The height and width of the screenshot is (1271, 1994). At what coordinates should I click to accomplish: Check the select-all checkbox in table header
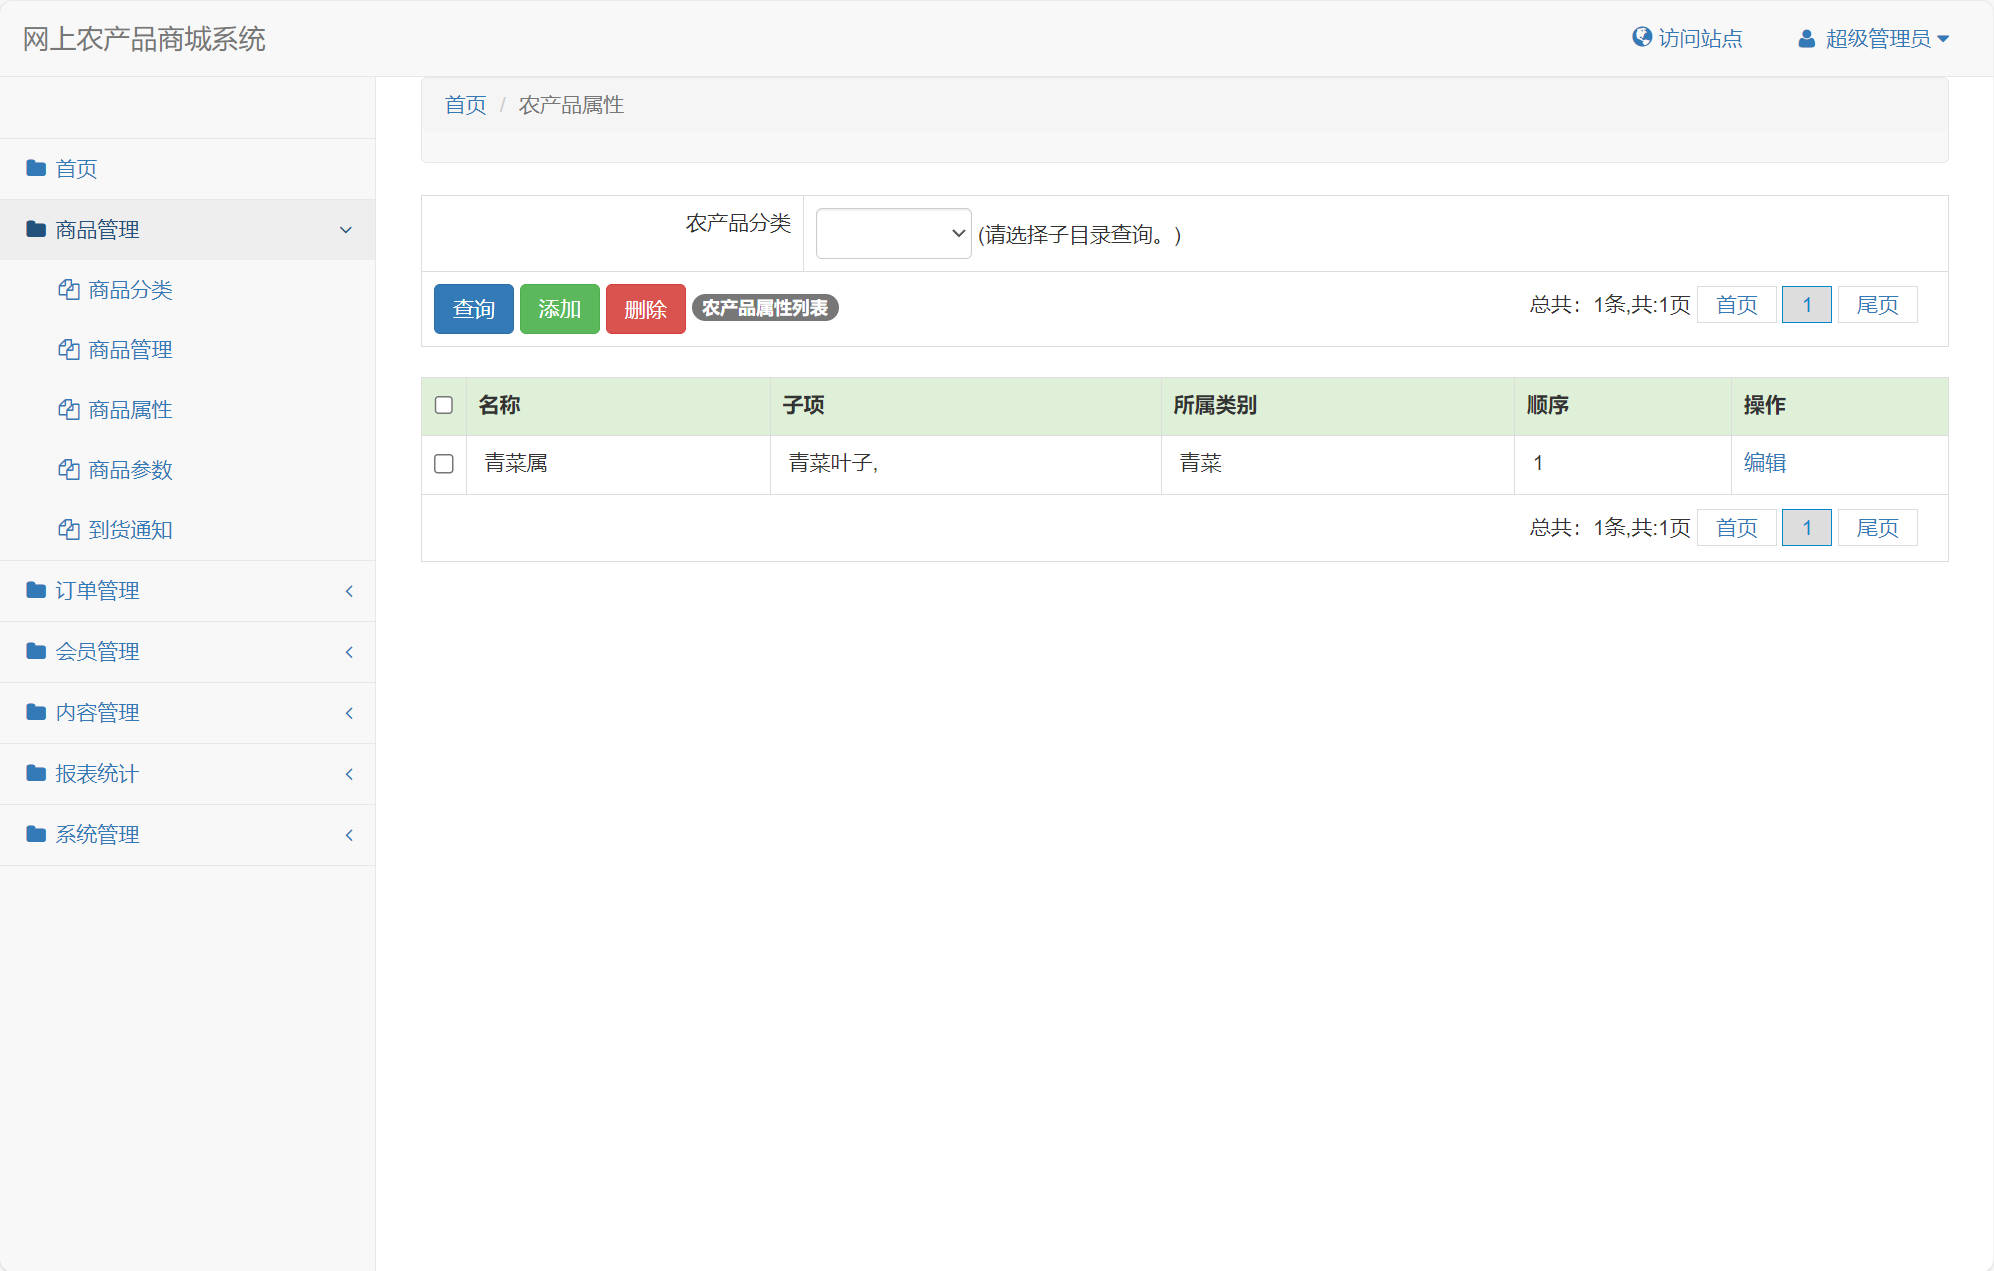coord(443,405)
